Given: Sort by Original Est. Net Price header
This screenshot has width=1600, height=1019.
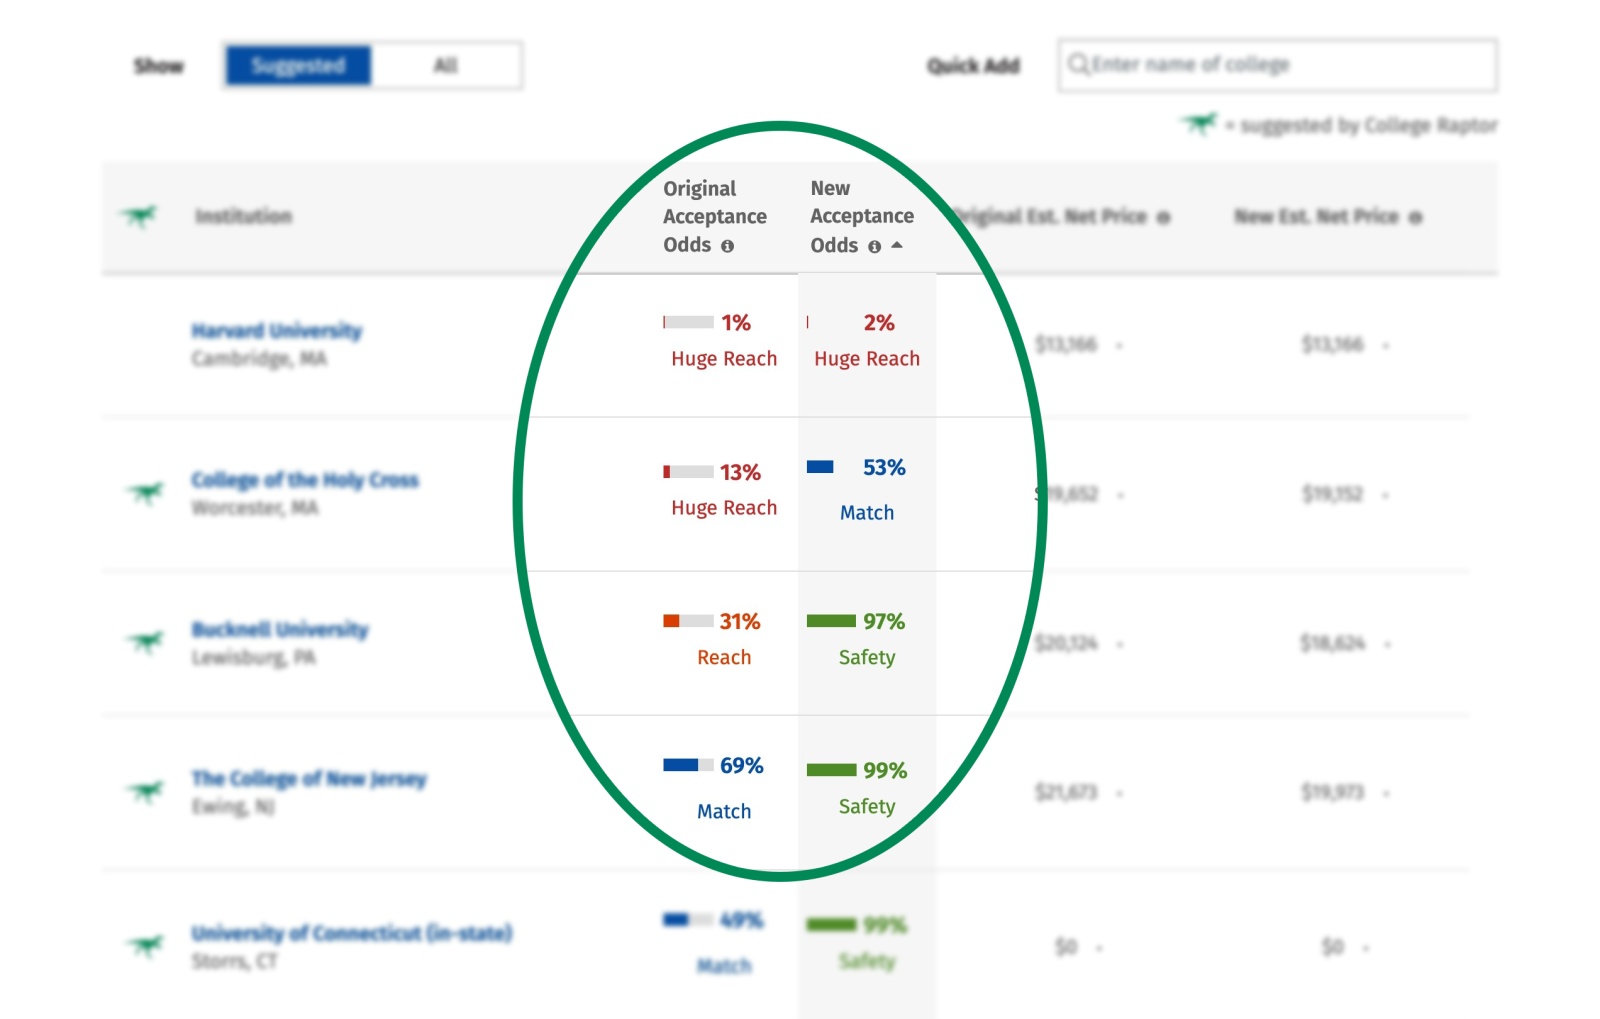Looking at the screenshot, I should tap(1050, 216).
